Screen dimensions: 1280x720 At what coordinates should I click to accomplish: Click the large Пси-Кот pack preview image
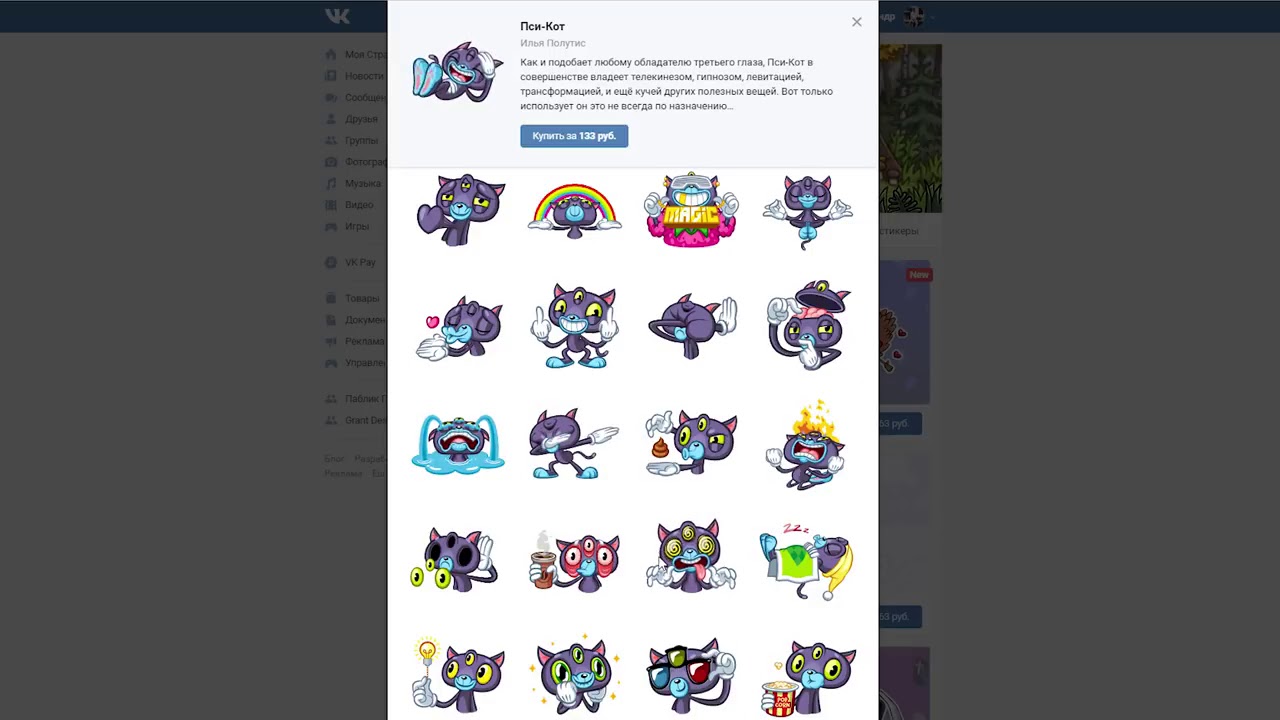click(458, 72)
